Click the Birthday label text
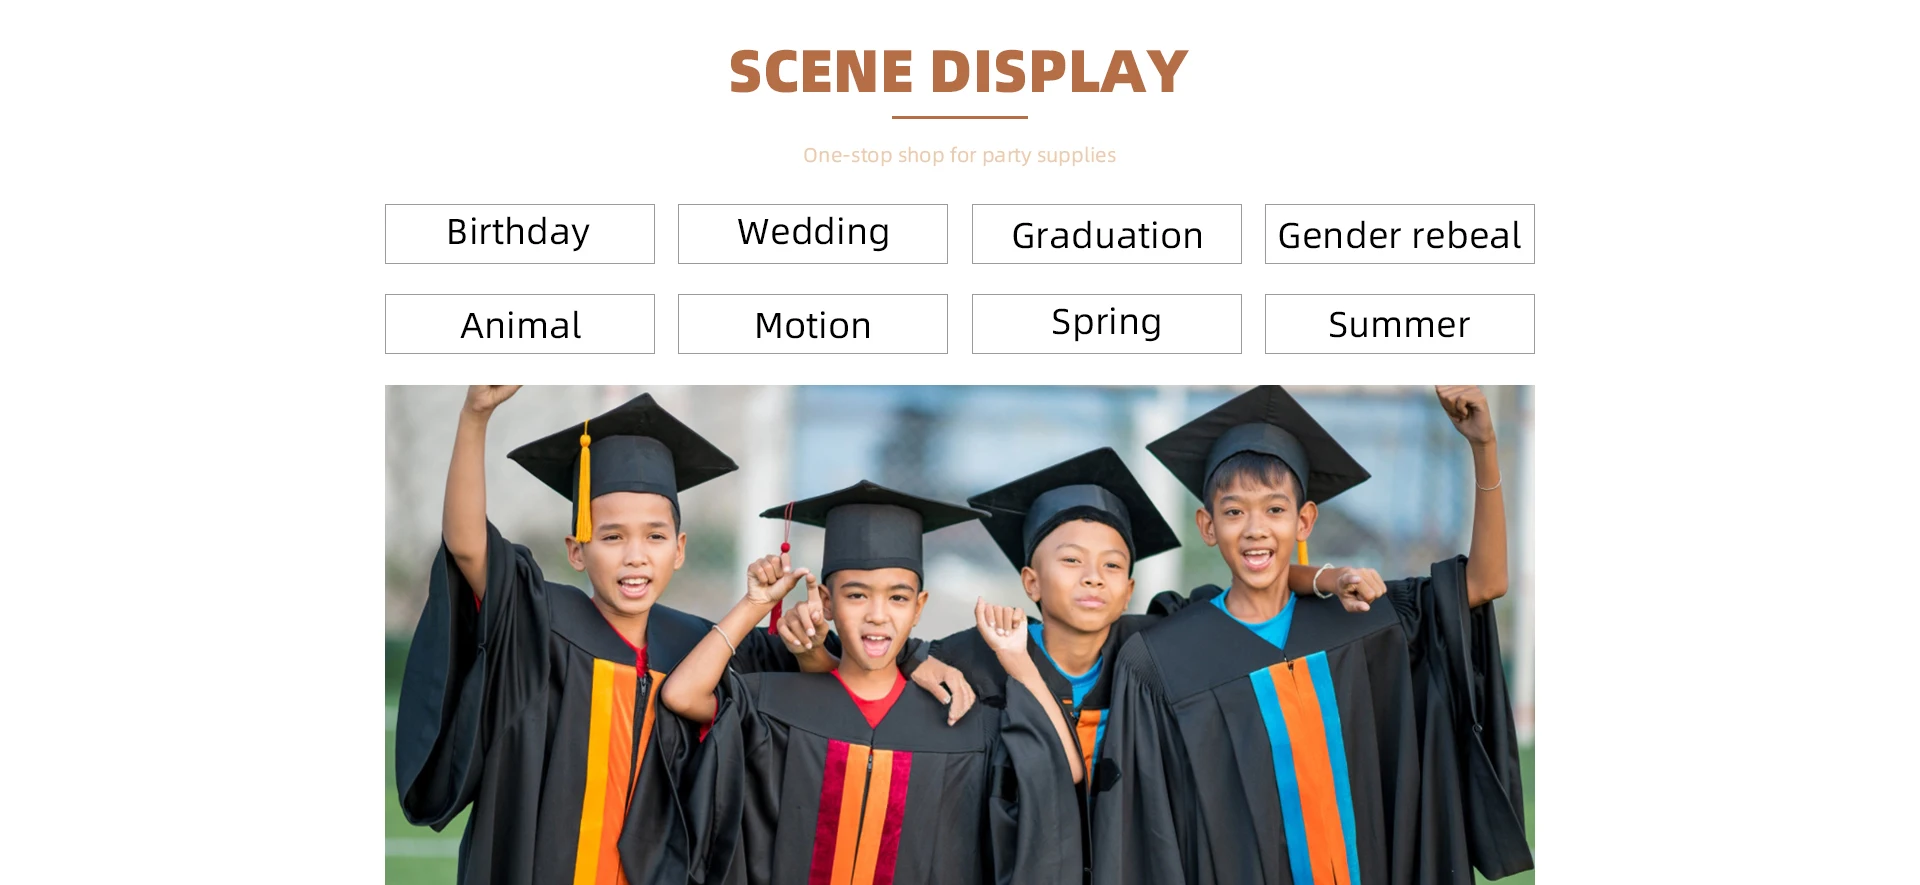Screen dimensions: 1920x885 [518, 233]
